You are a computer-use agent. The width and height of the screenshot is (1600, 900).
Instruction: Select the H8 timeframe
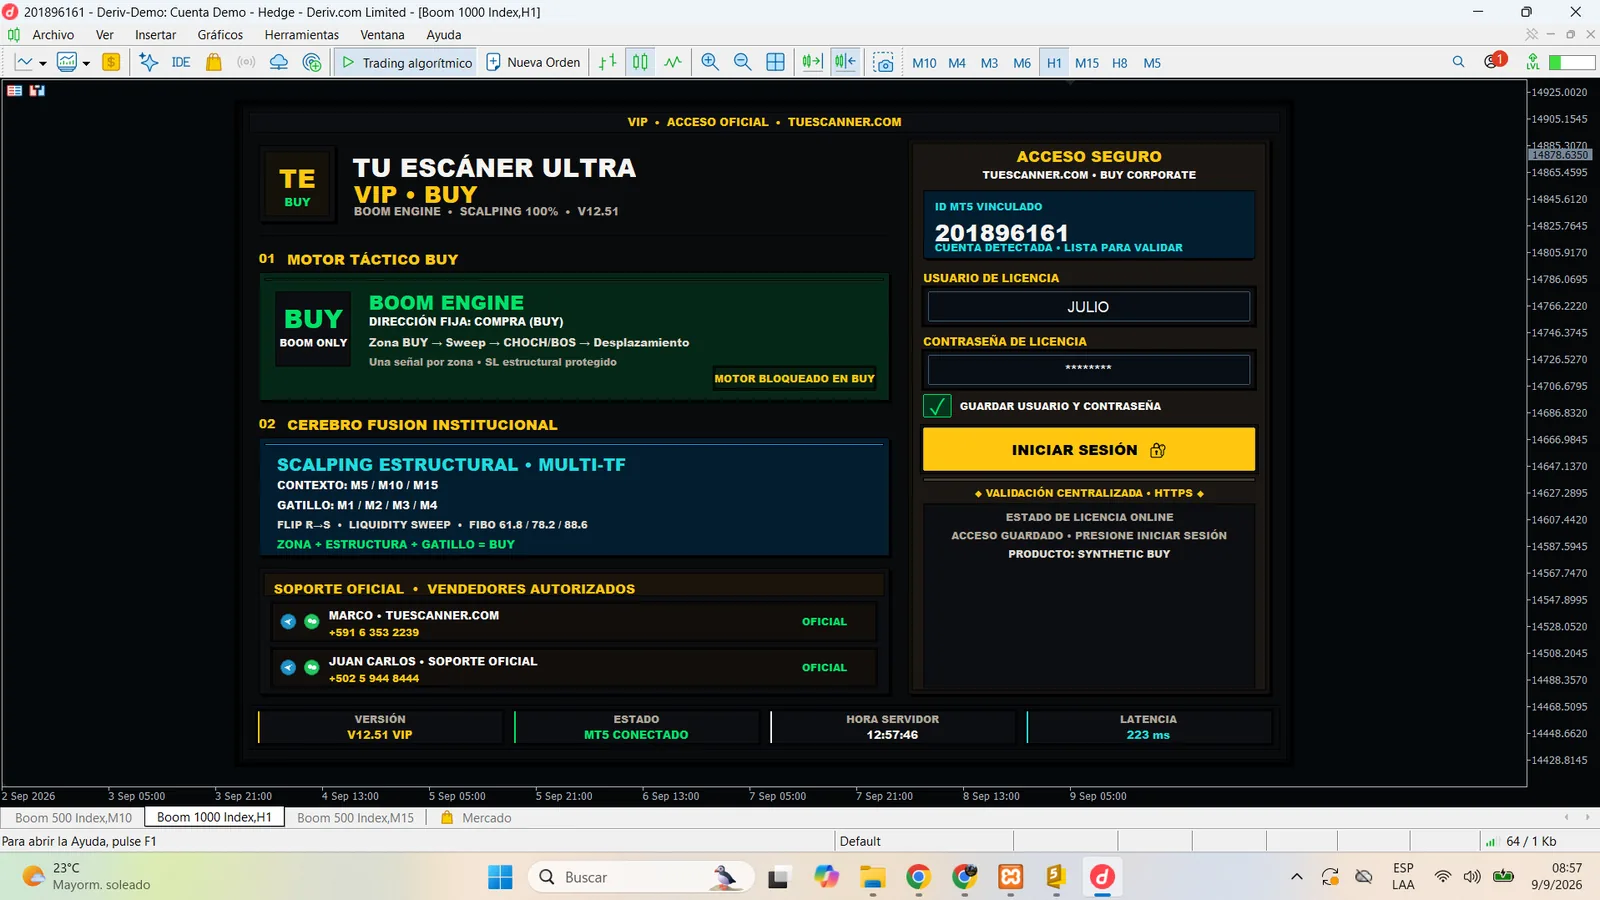point(1120,63)
